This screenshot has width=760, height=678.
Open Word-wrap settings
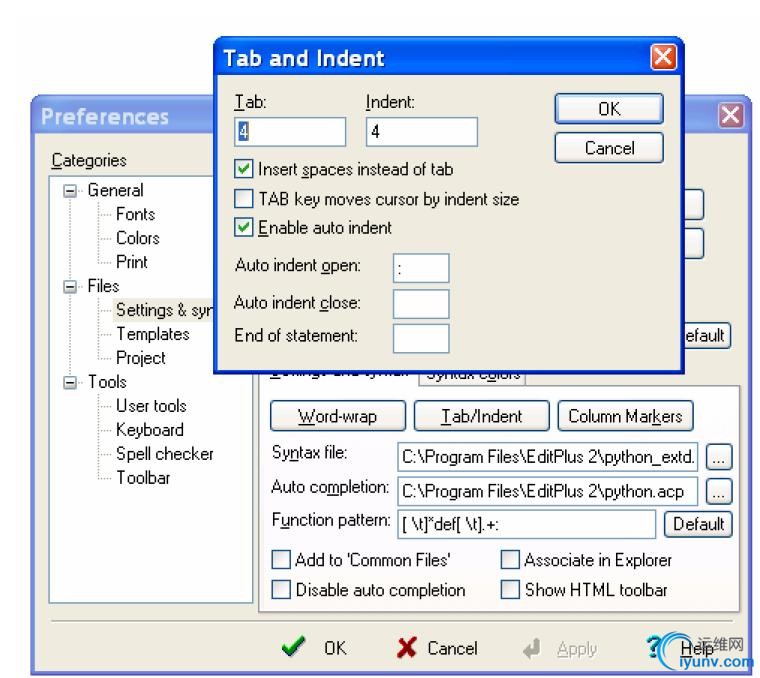coord(337,416)
